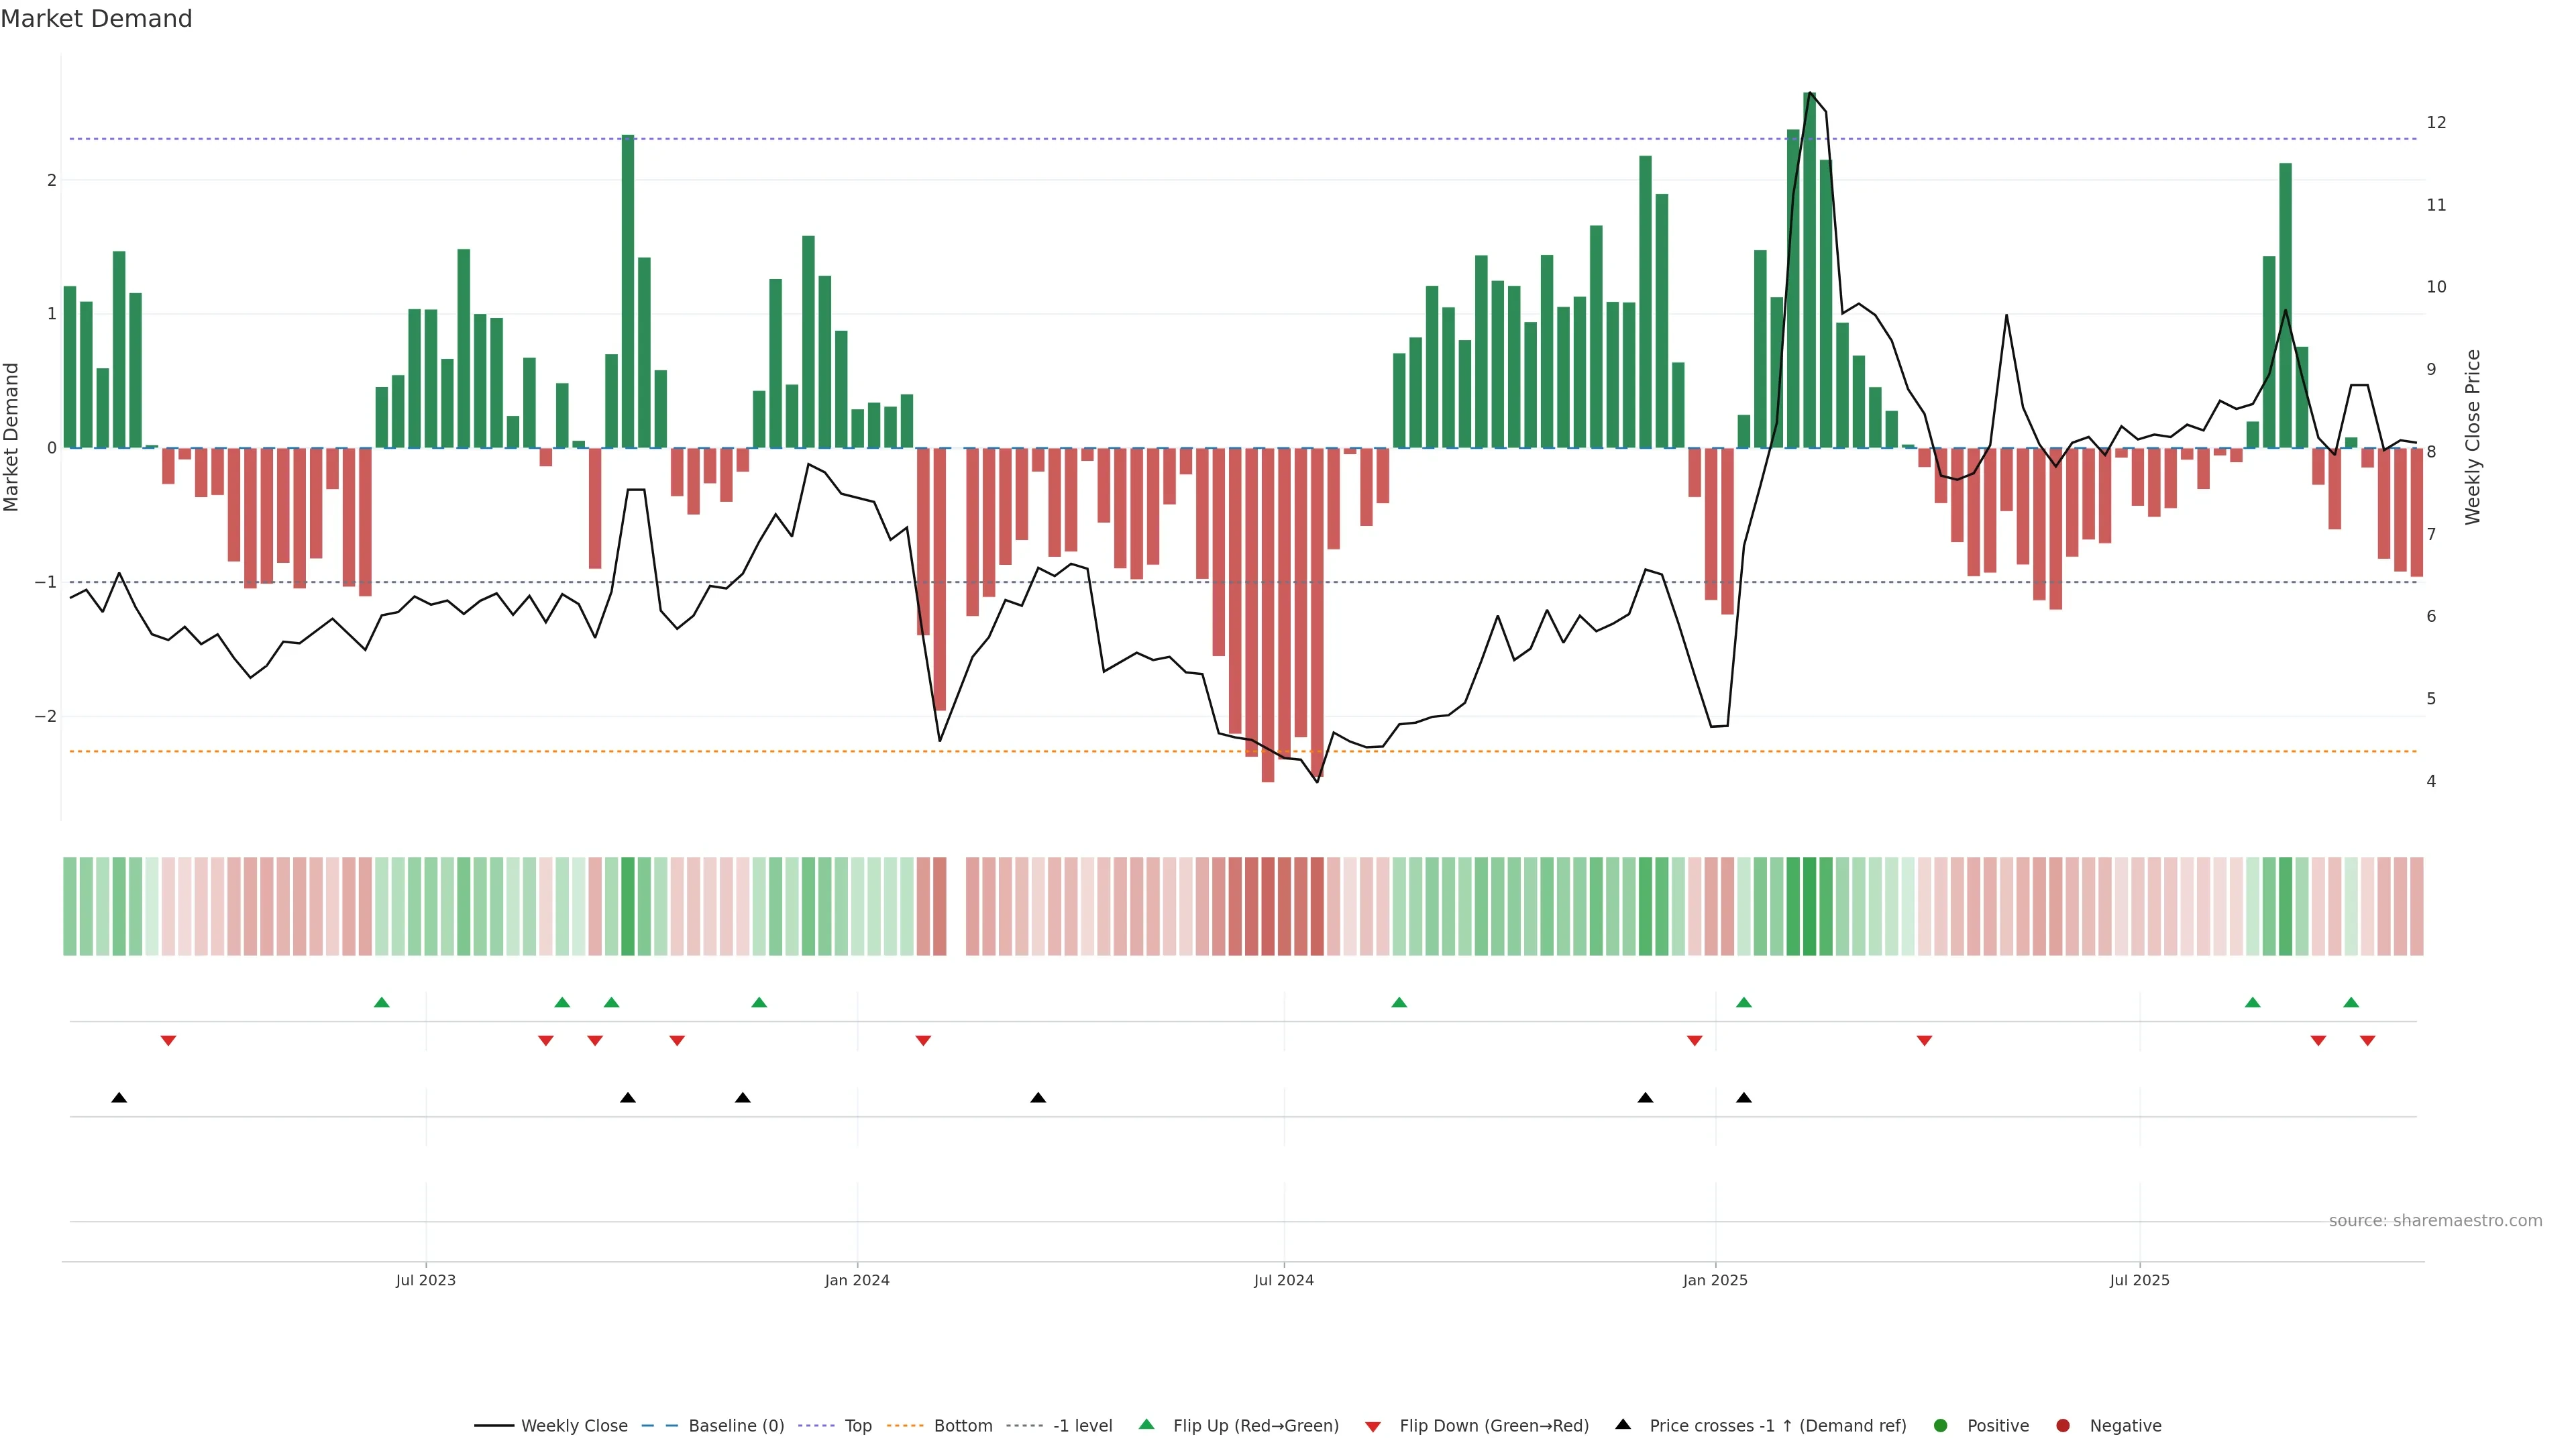2576x1449 pixels.
Task: Click the Jan 2025 x-axis label
Action: coord(1715,1280)
